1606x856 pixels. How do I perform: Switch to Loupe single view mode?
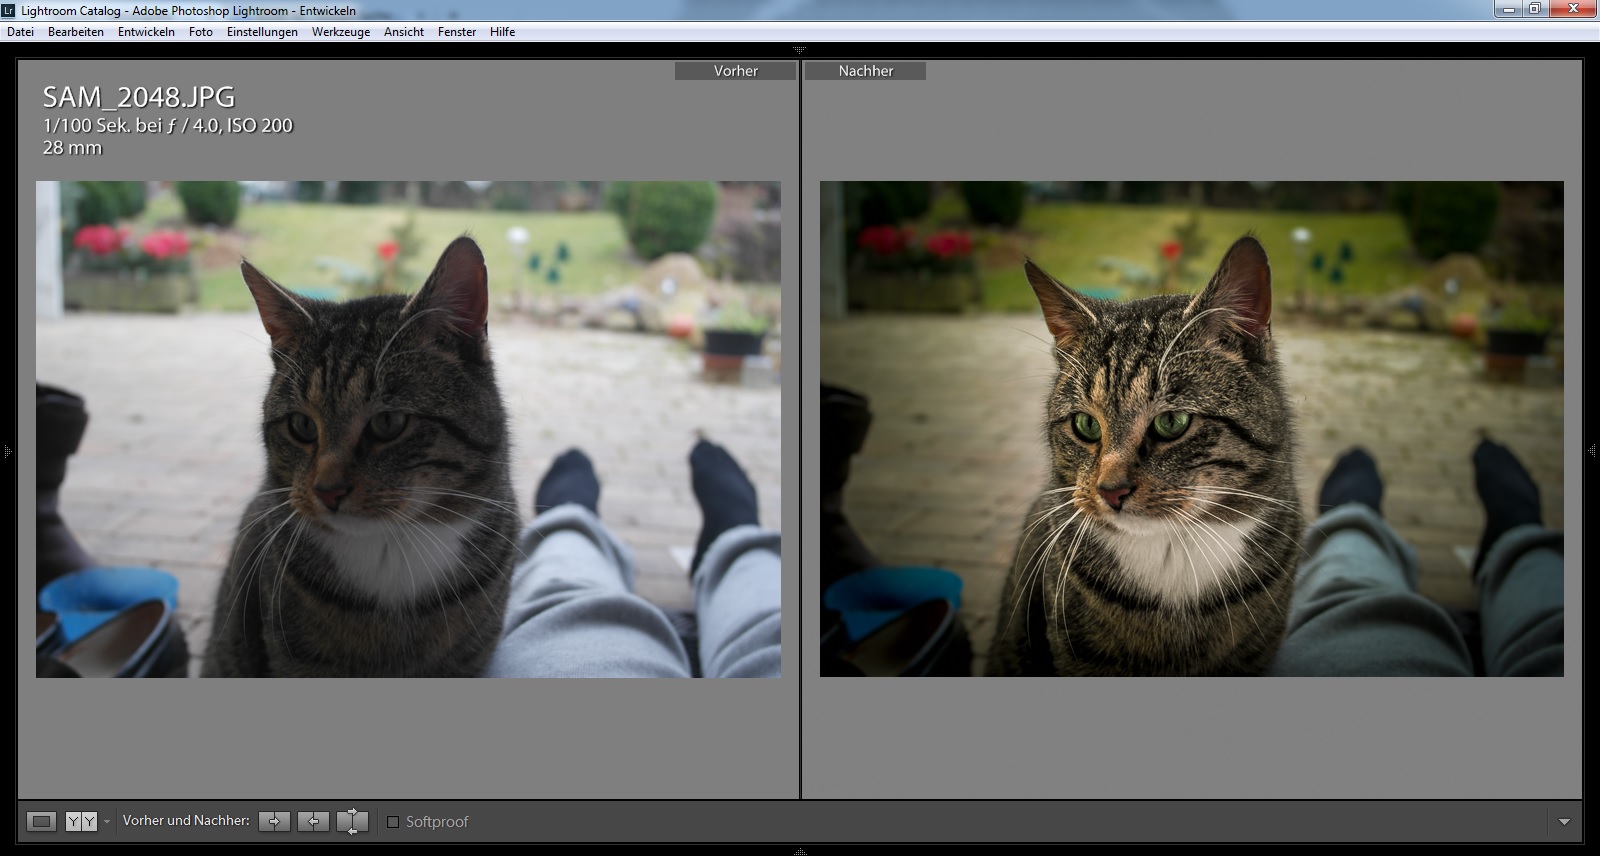click(x=41, y=821)
